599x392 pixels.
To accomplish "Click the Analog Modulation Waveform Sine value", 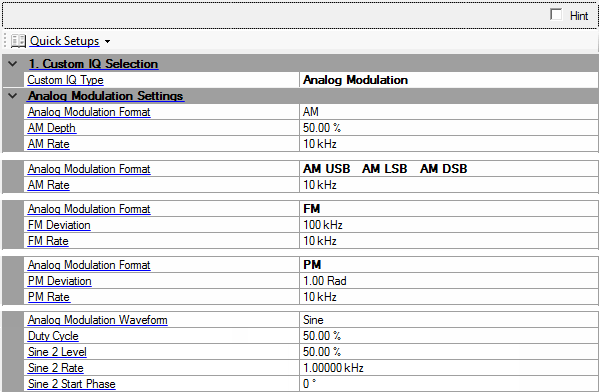I will [449, 320].
